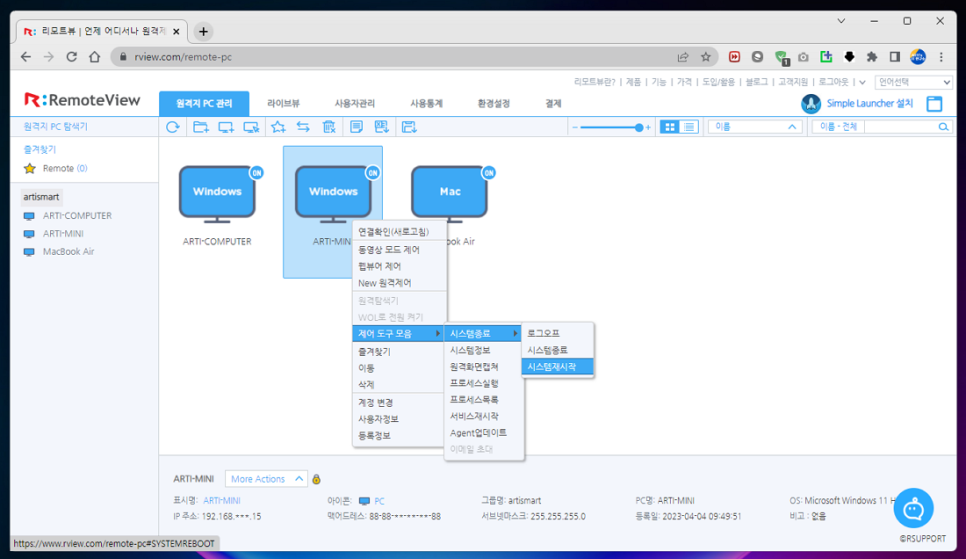The width and height of the screenshot is (966, 559).
Task: Select the ARTI-COMPUTER Windows monitor thumbnail
Action: coord(217,194)
